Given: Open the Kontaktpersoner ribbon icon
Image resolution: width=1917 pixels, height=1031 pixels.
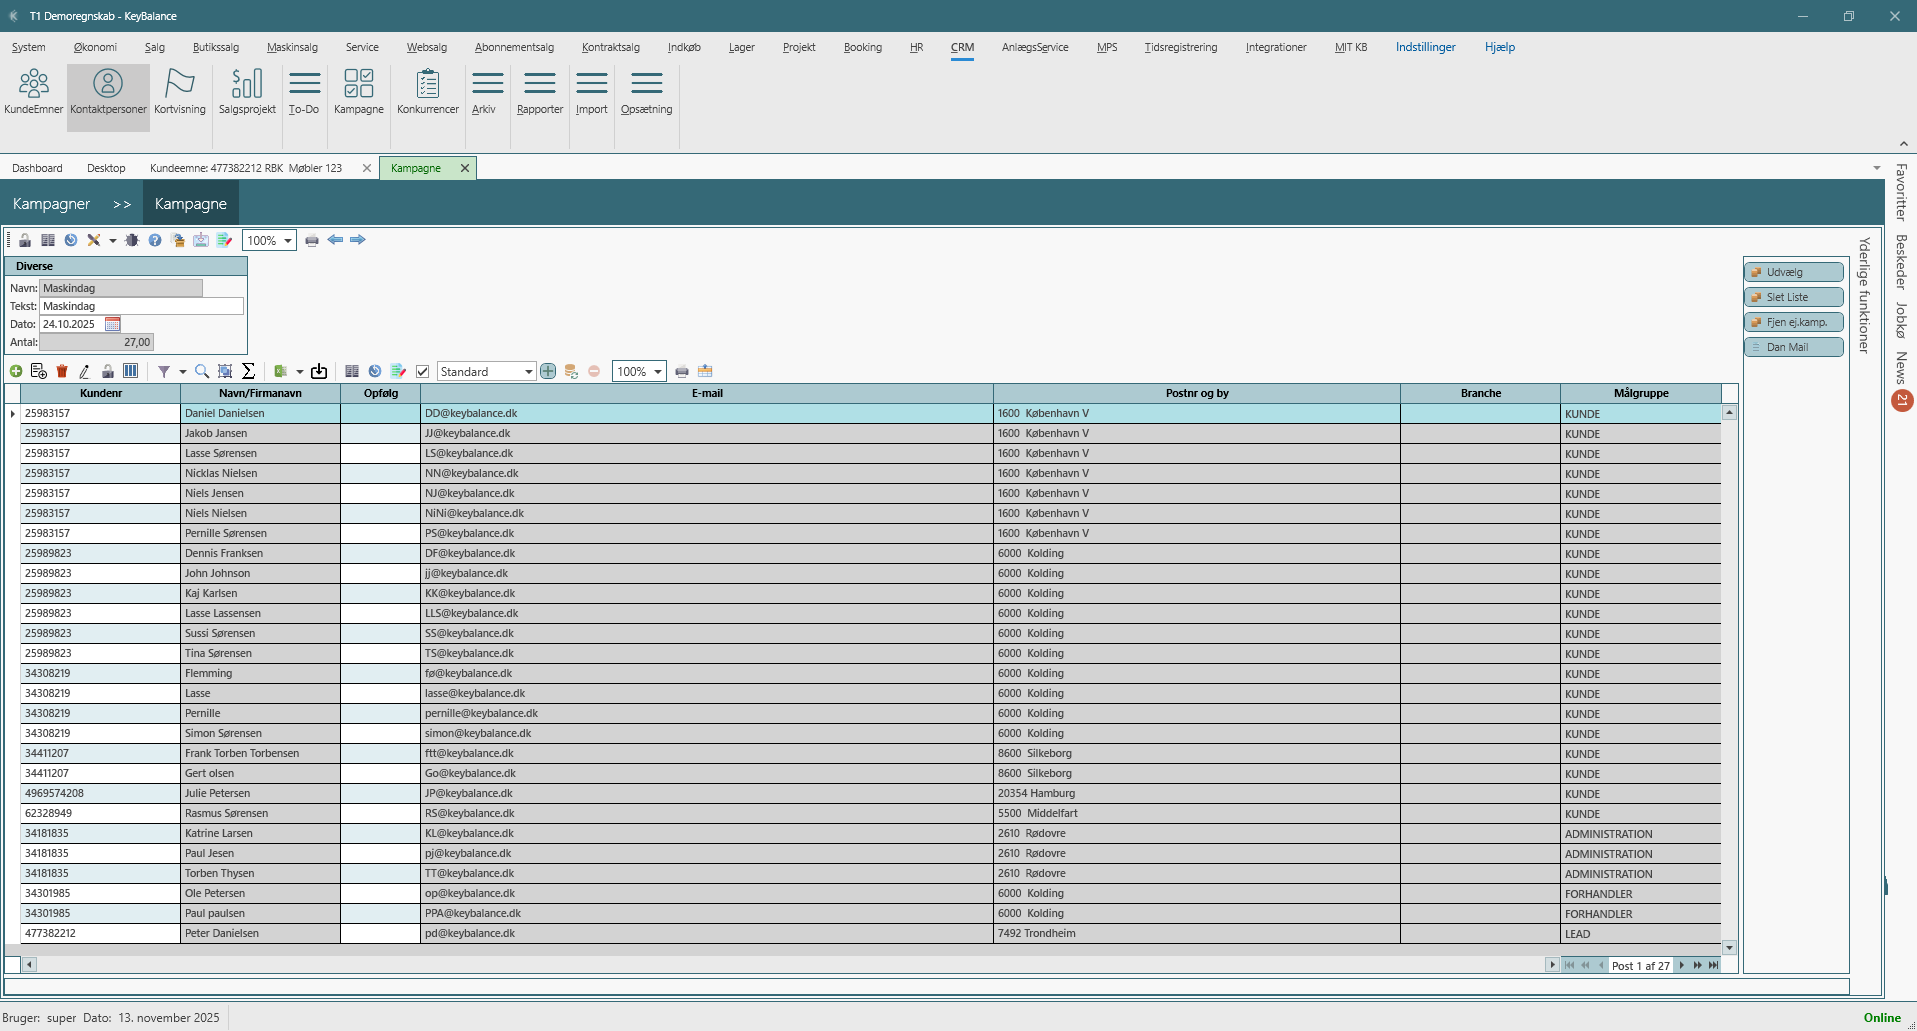Looking at the screenshot, I should [x=108, y=91].
